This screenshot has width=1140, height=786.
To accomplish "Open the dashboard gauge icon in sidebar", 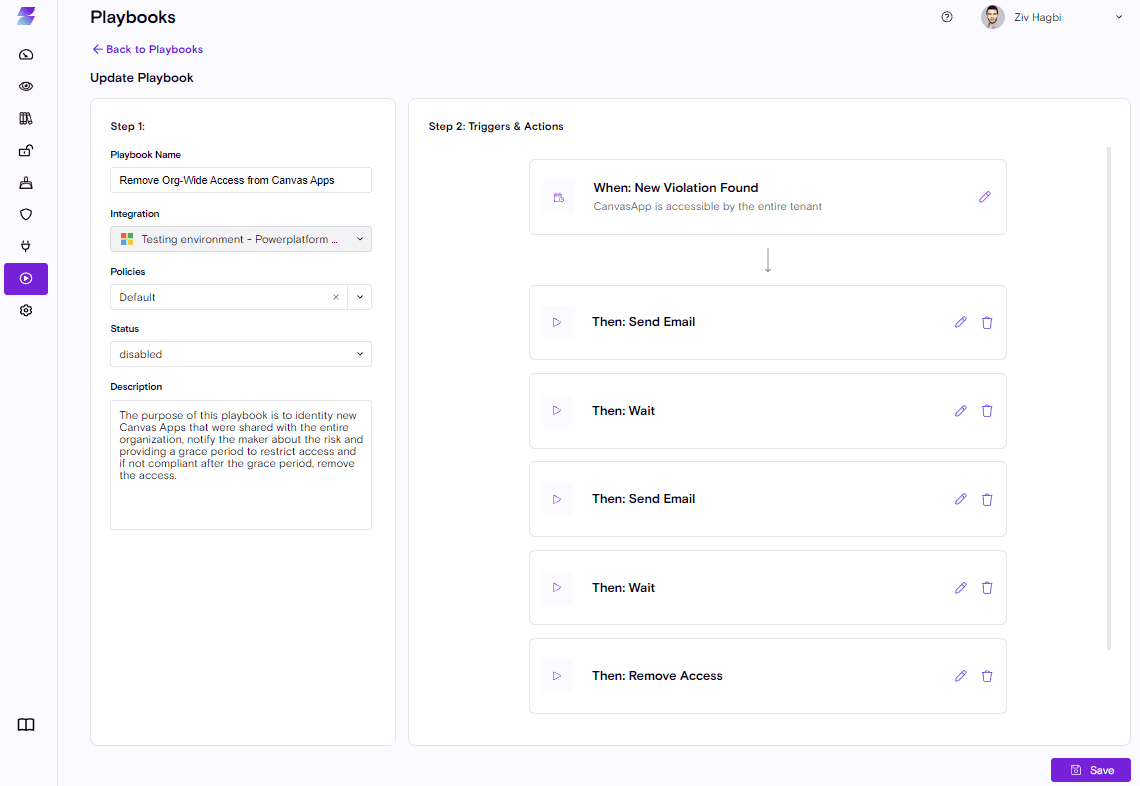I will 26,55.
